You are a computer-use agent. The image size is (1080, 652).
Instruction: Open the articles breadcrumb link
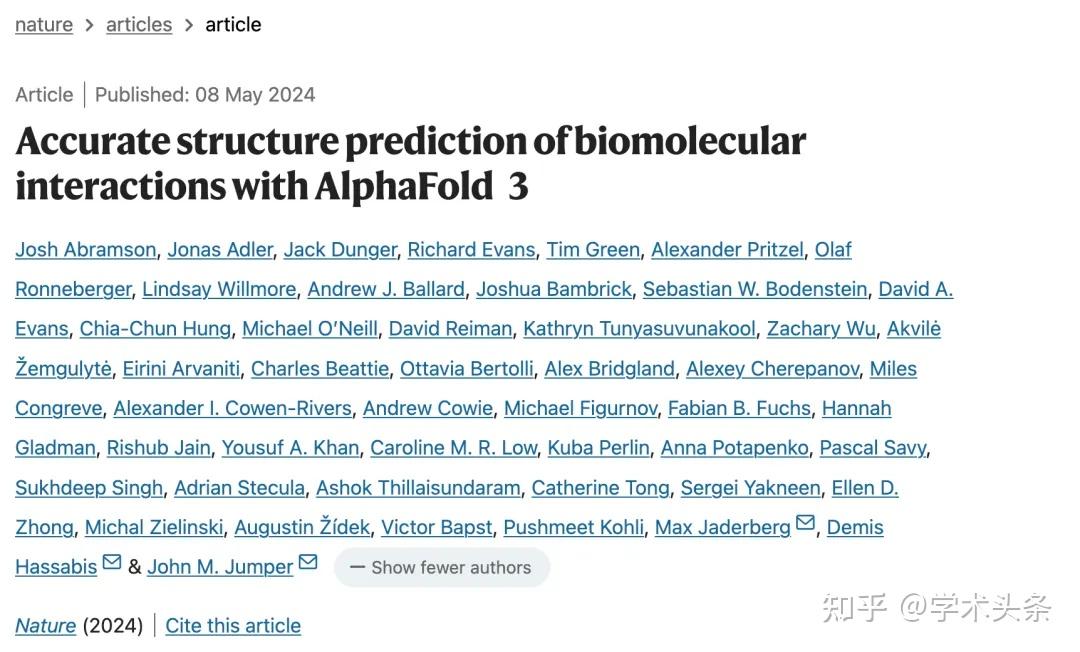(138, 24)
